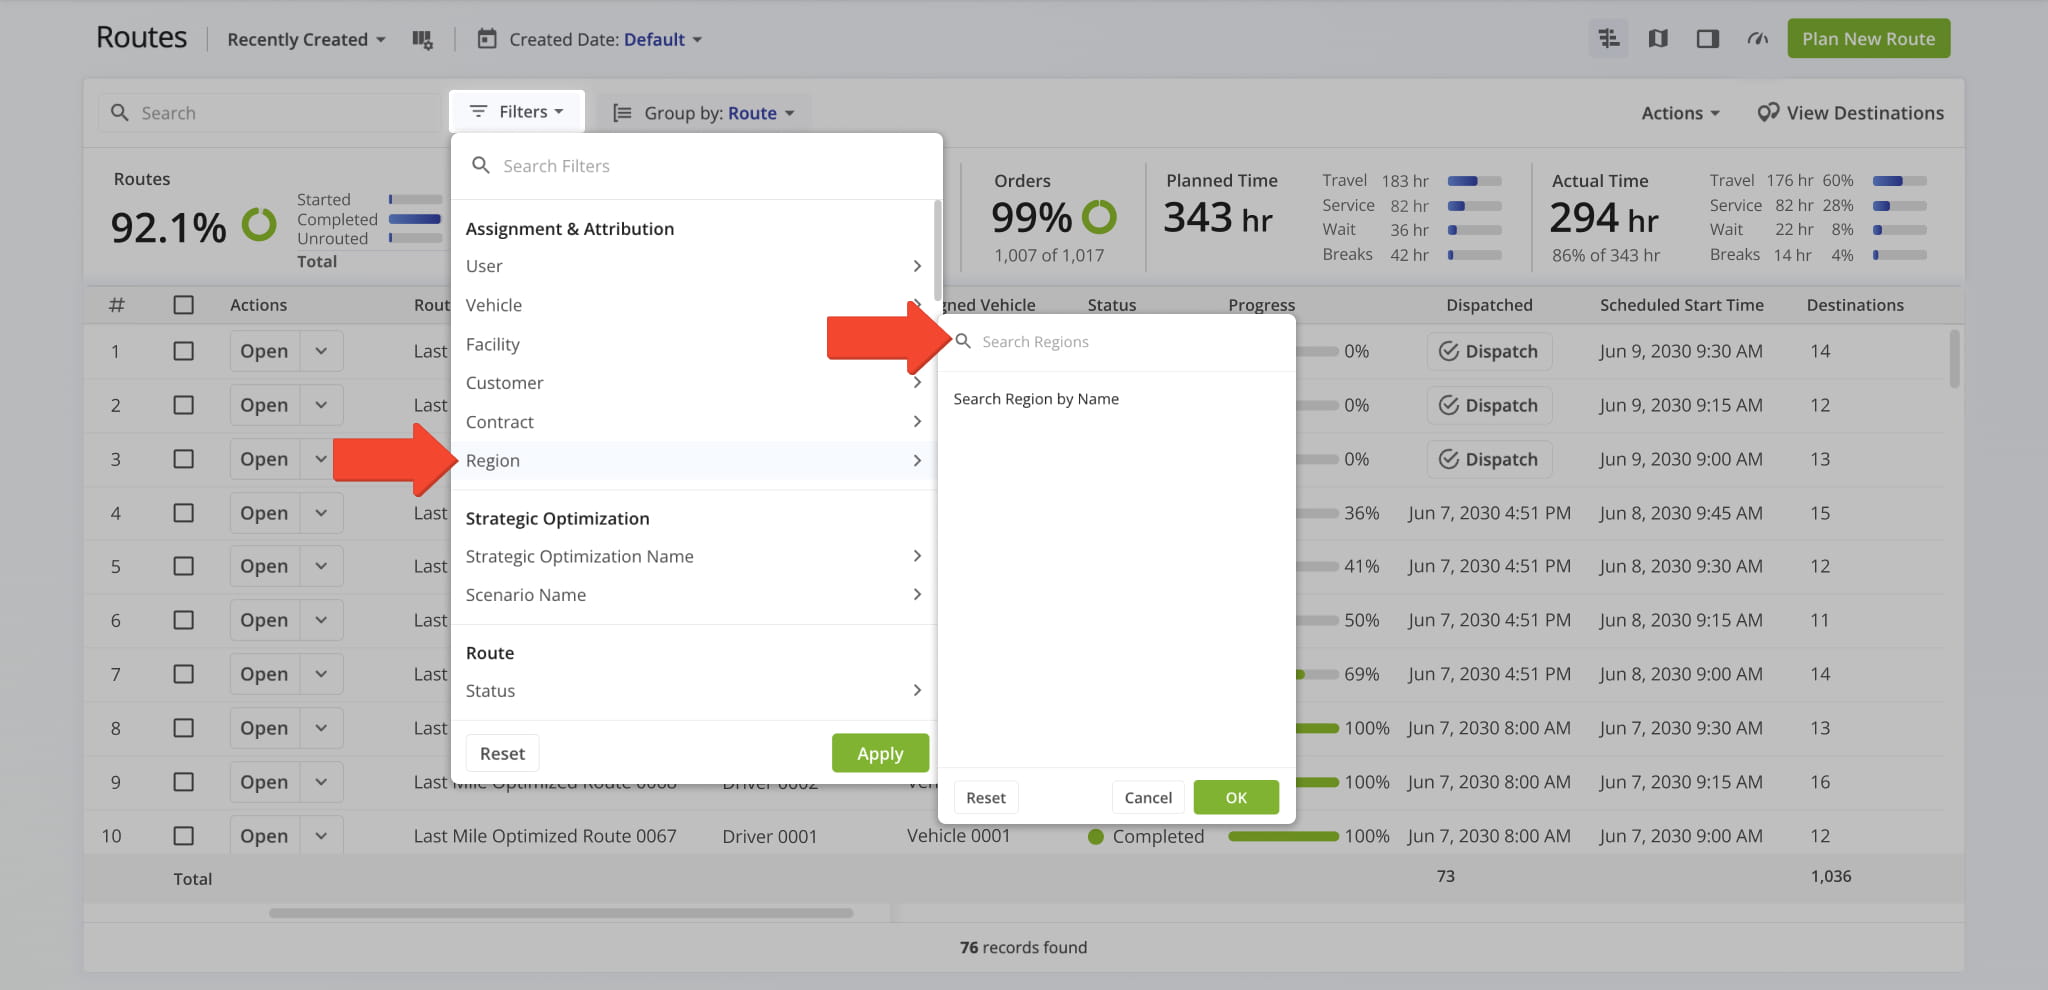Viewport: 2048px width, 990px height.
Task: Check the checkbox for route row 1
Action: [x=184, y=351]
